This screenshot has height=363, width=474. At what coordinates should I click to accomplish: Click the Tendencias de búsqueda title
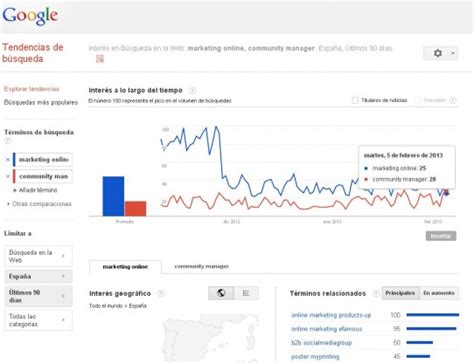[33, 53]
